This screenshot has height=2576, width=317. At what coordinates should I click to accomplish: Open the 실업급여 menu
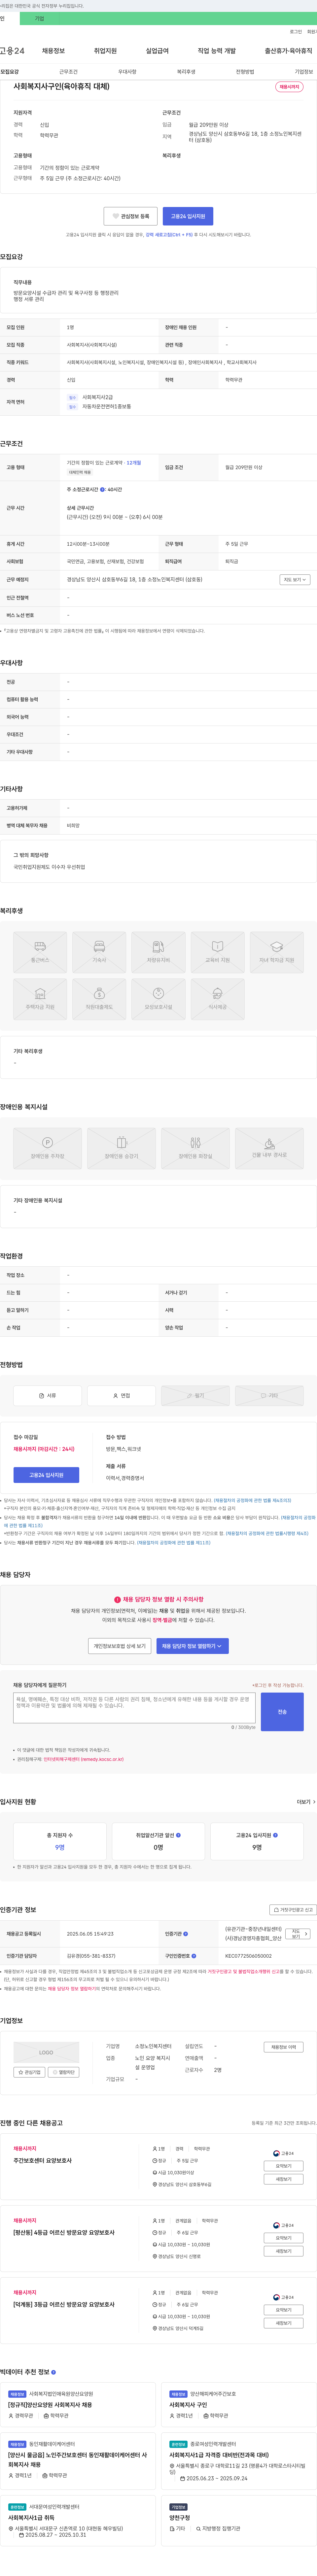pyautogui.click(x=157, y=51)
